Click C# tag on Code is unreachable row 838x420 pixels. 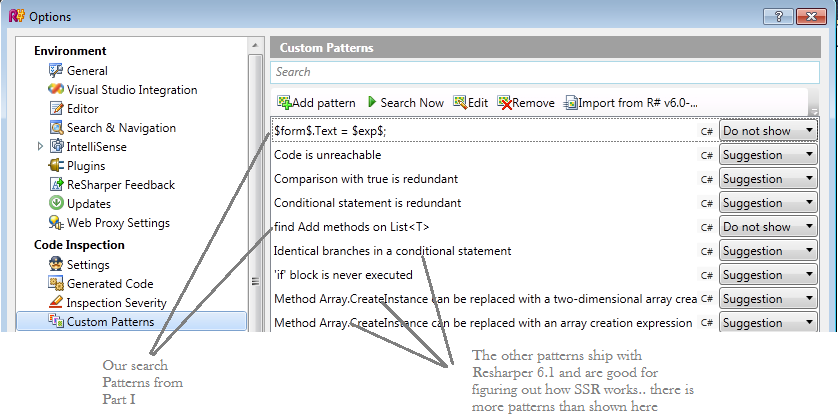[707, 155]
